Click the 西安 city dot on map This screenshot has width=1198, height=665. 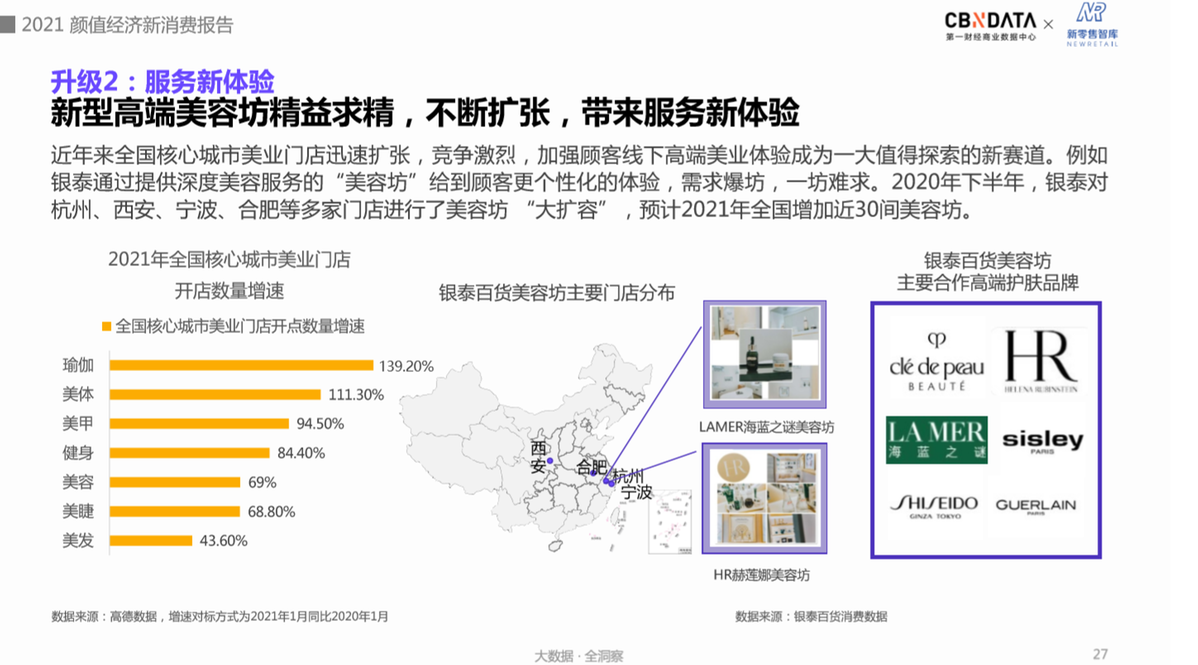[x=549, y=461]
